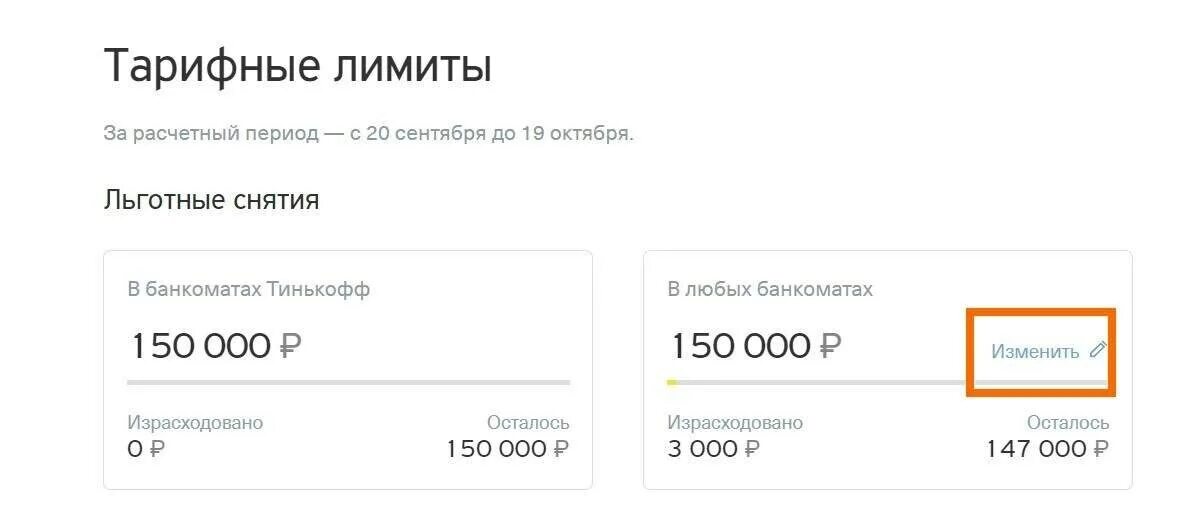Click the yellow filled part of progress bar
The height and width of the screenshot is (527, 1179).
coord(672,382)
